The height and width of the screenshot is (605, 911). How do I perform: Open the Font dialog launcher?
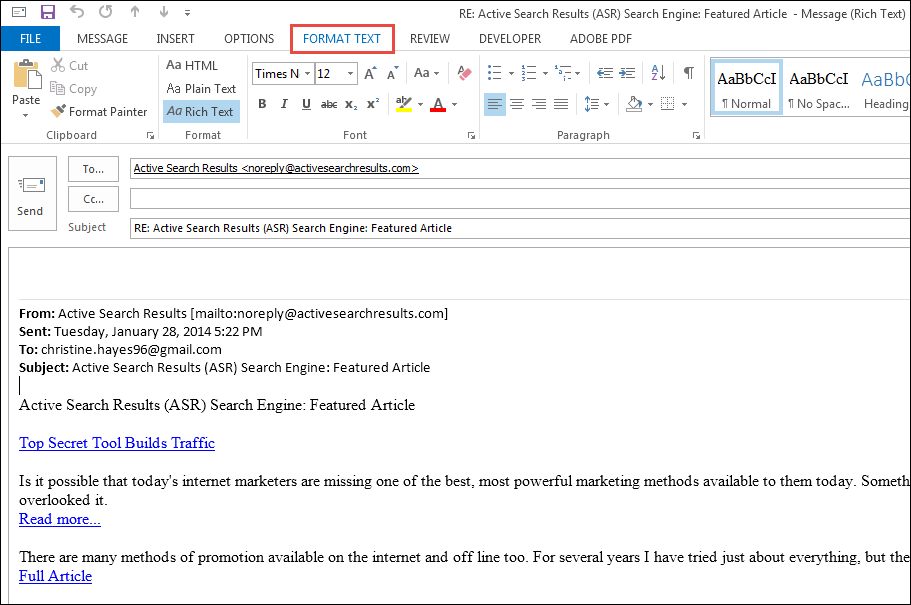click(x=471, y=135)
